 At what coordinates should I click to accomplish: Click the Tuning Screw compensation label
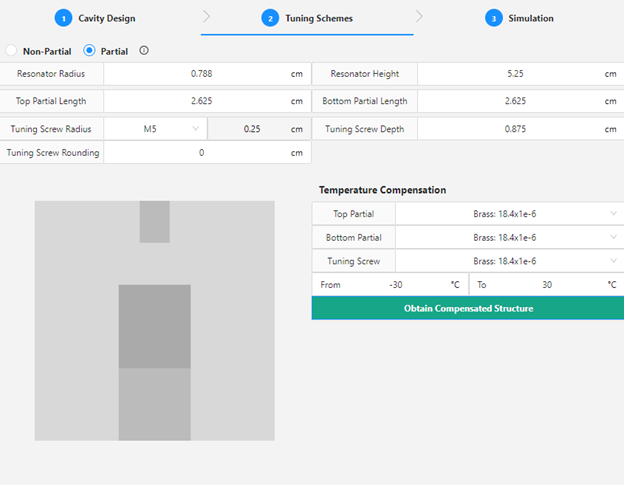point(353,261)
